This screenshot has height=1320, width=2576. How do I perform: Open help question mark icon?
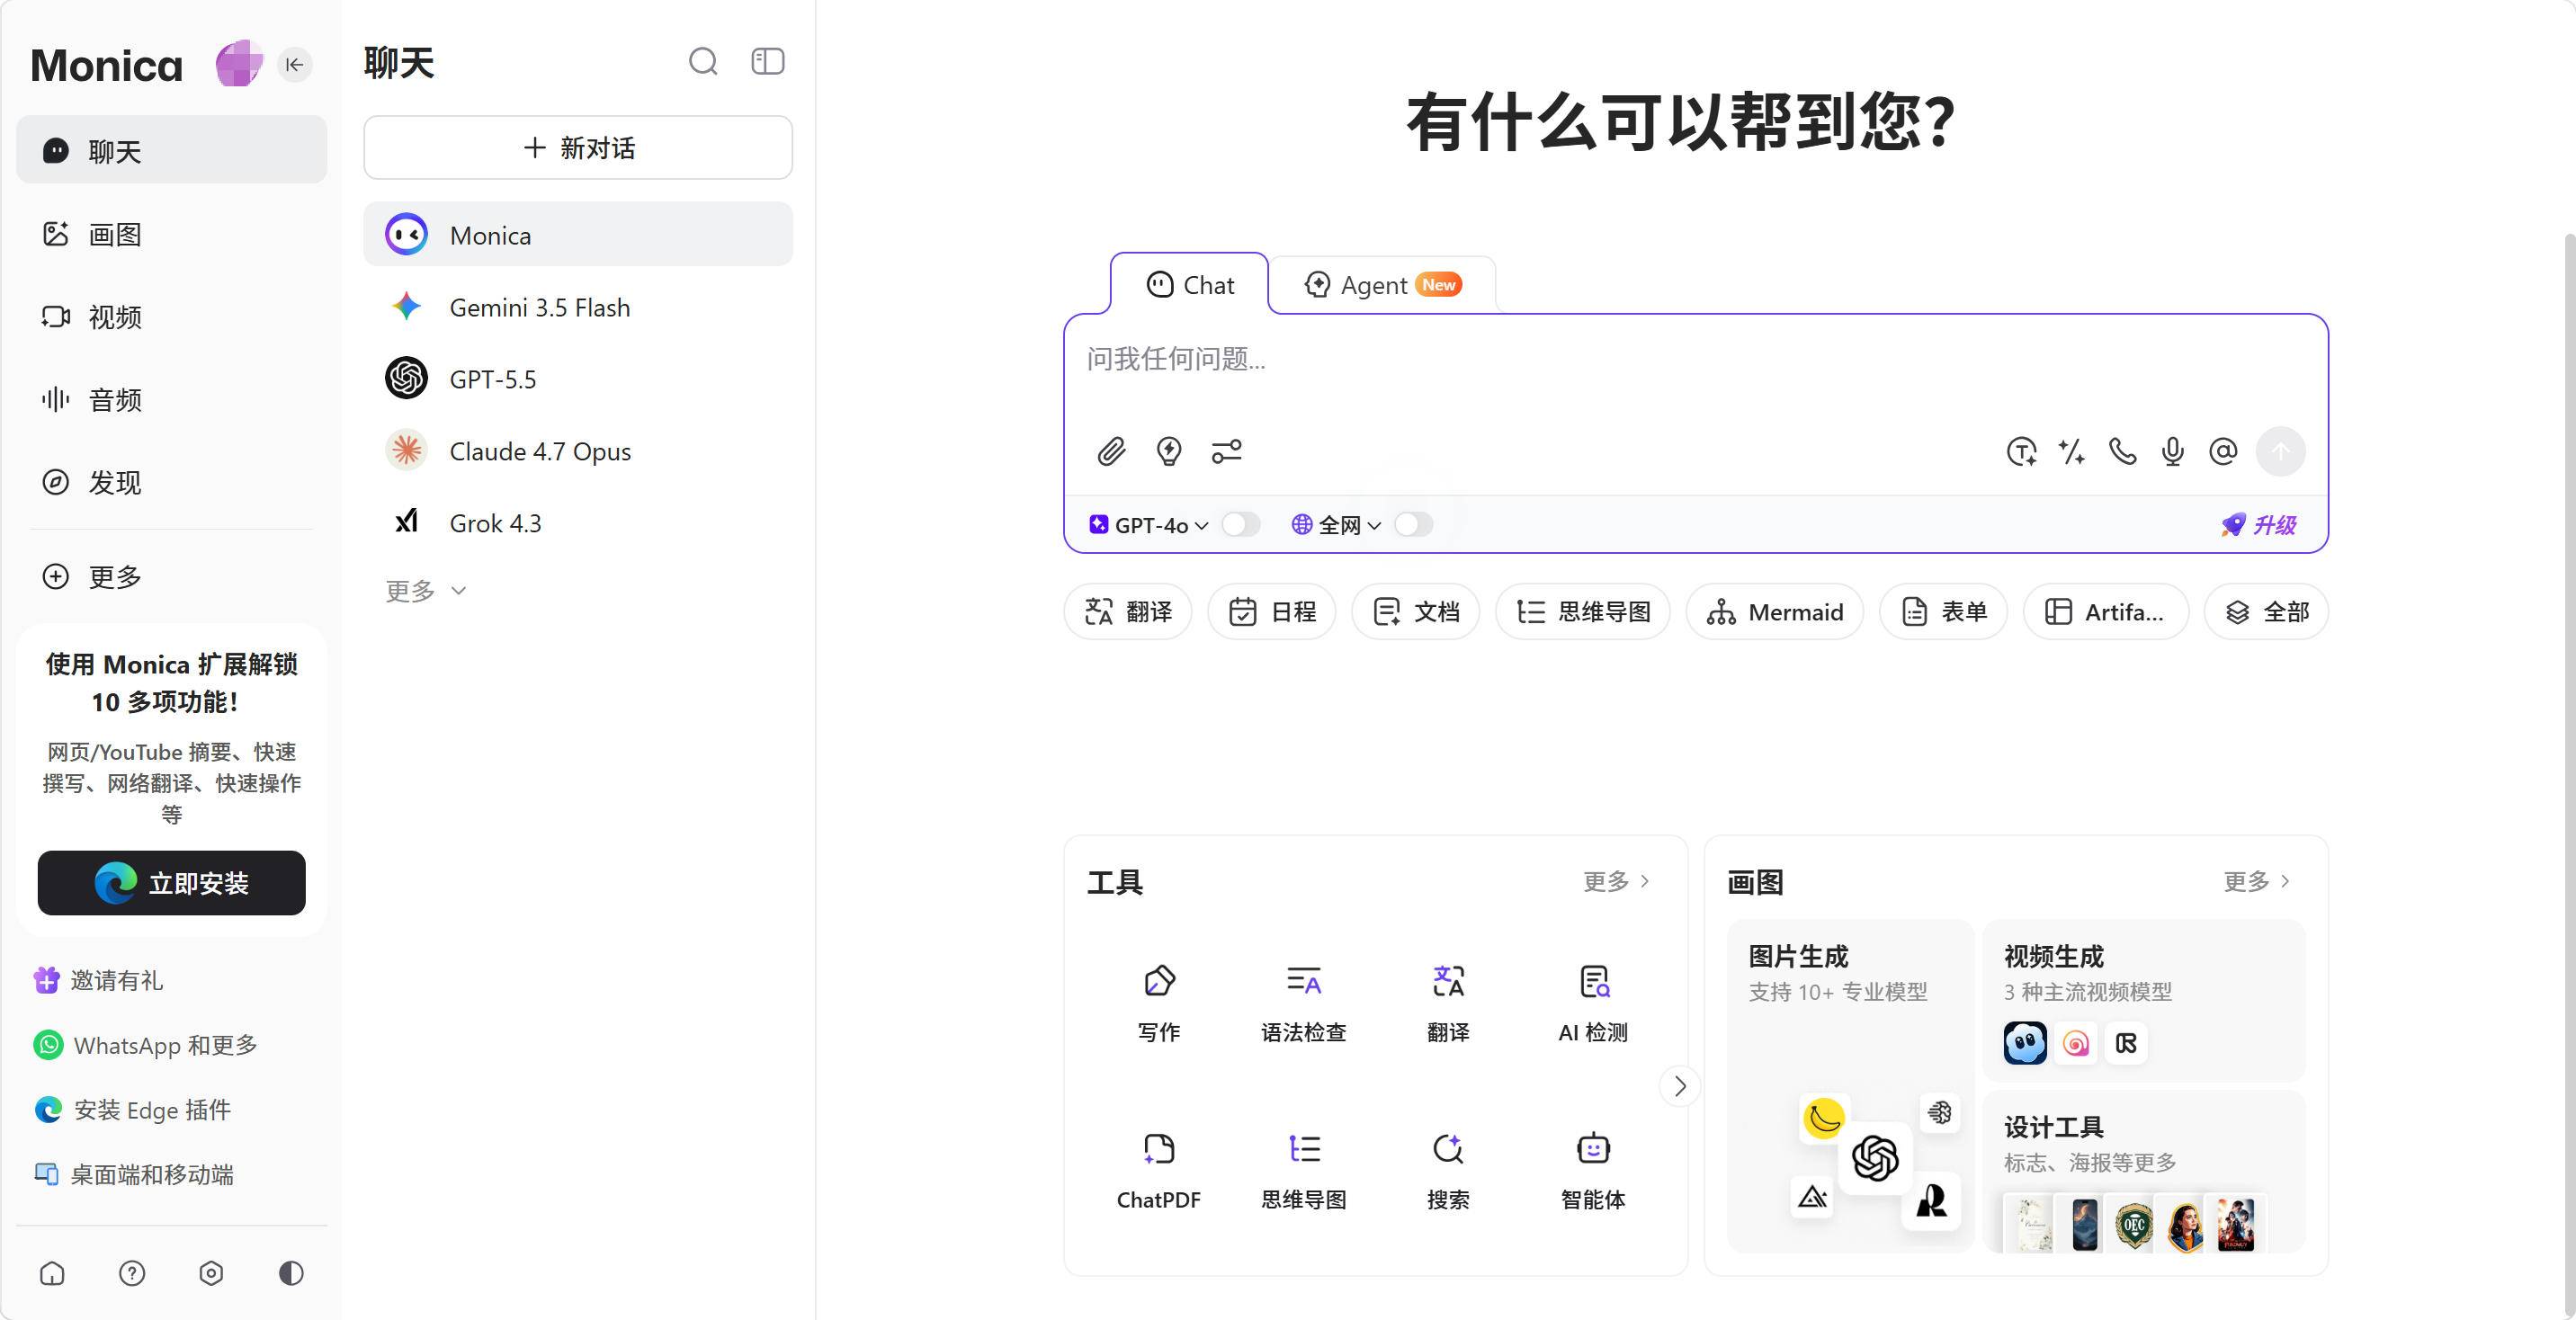132,1273
